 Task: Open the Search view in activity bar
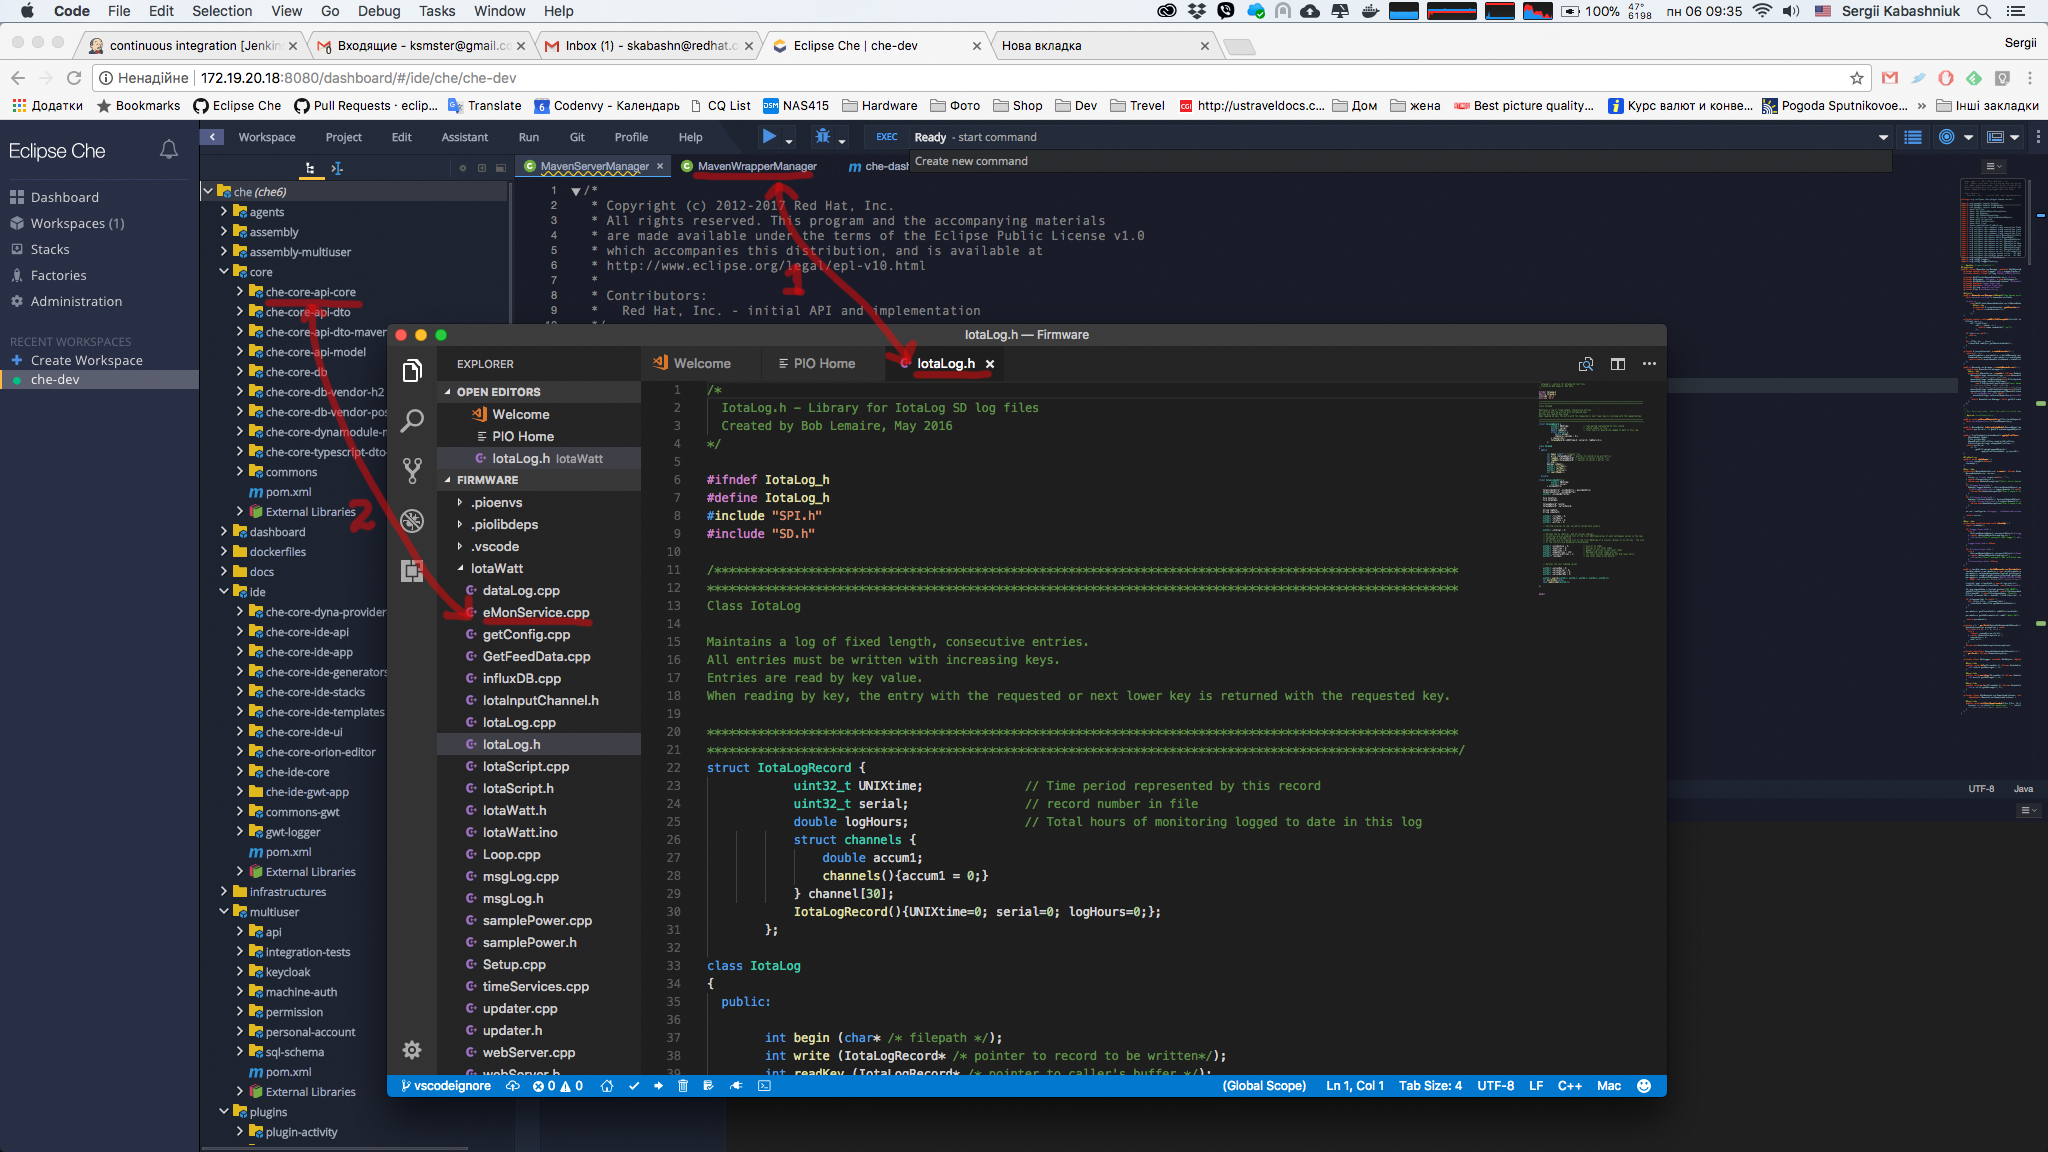412,421
